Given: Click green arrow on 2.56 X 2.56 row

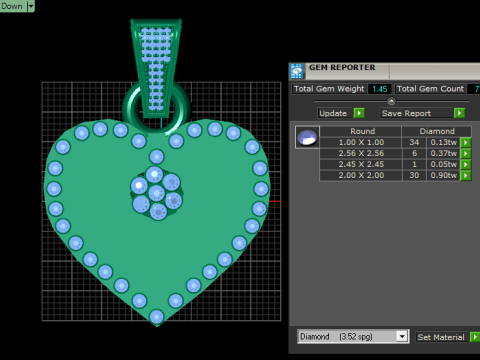Looking at the screenshot, I should pos(466,153).
